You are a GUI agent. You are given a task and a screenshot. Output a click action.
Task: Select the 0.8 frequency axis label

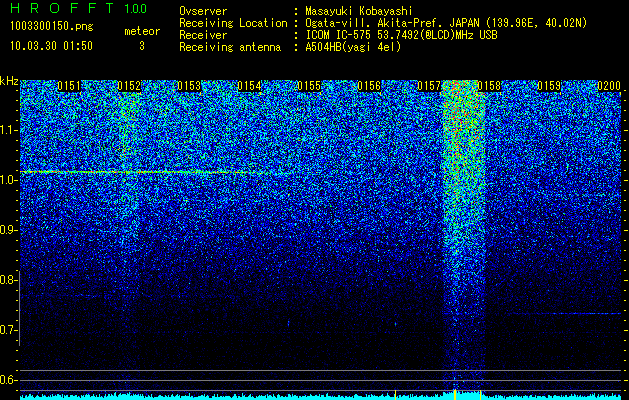coord(7,280)
